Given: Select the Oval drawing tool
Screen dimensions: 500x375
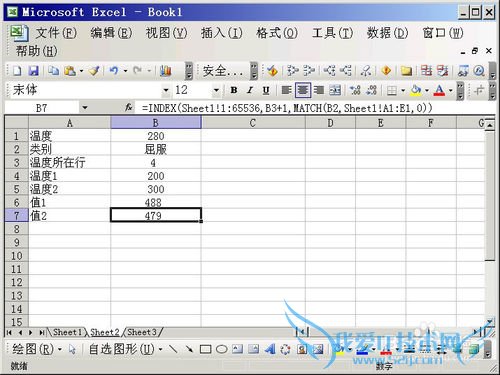Looking at the screenshot, I should [x=221, y=349].
